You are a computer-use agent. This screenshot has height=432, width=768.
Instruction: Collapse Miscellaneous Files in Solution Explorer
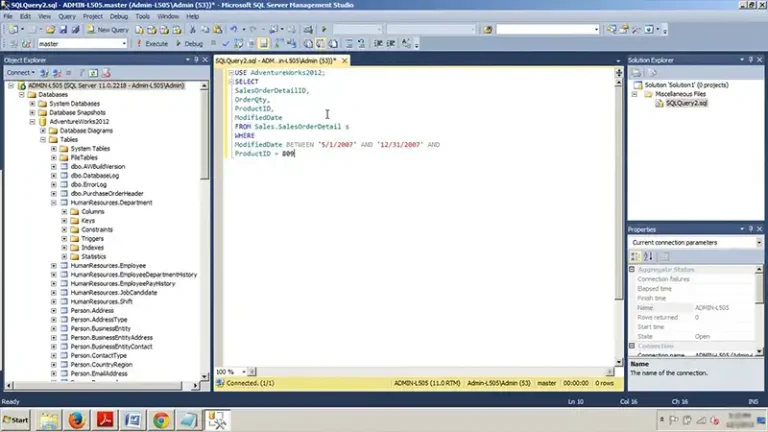[635, 94]
